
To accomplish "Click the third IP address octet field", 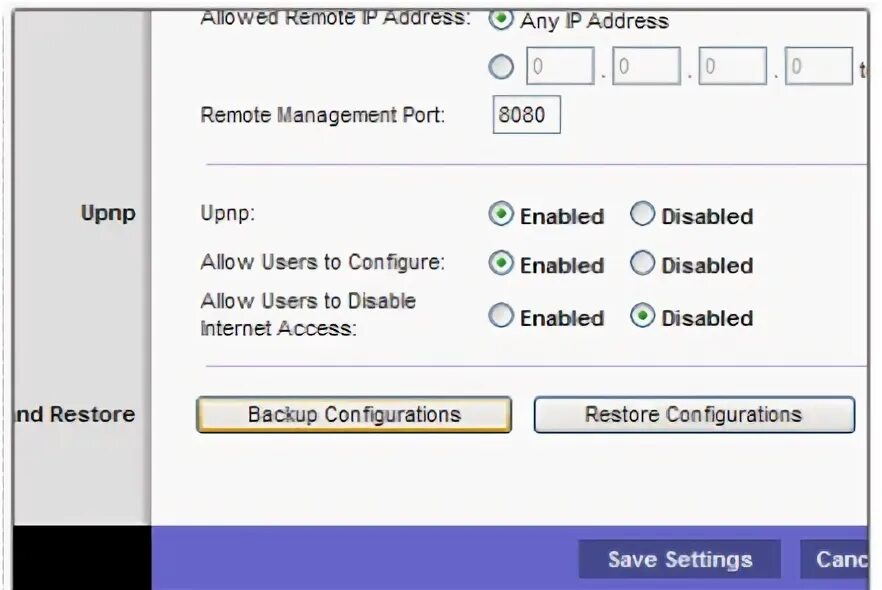I will (x=732, y=66).
